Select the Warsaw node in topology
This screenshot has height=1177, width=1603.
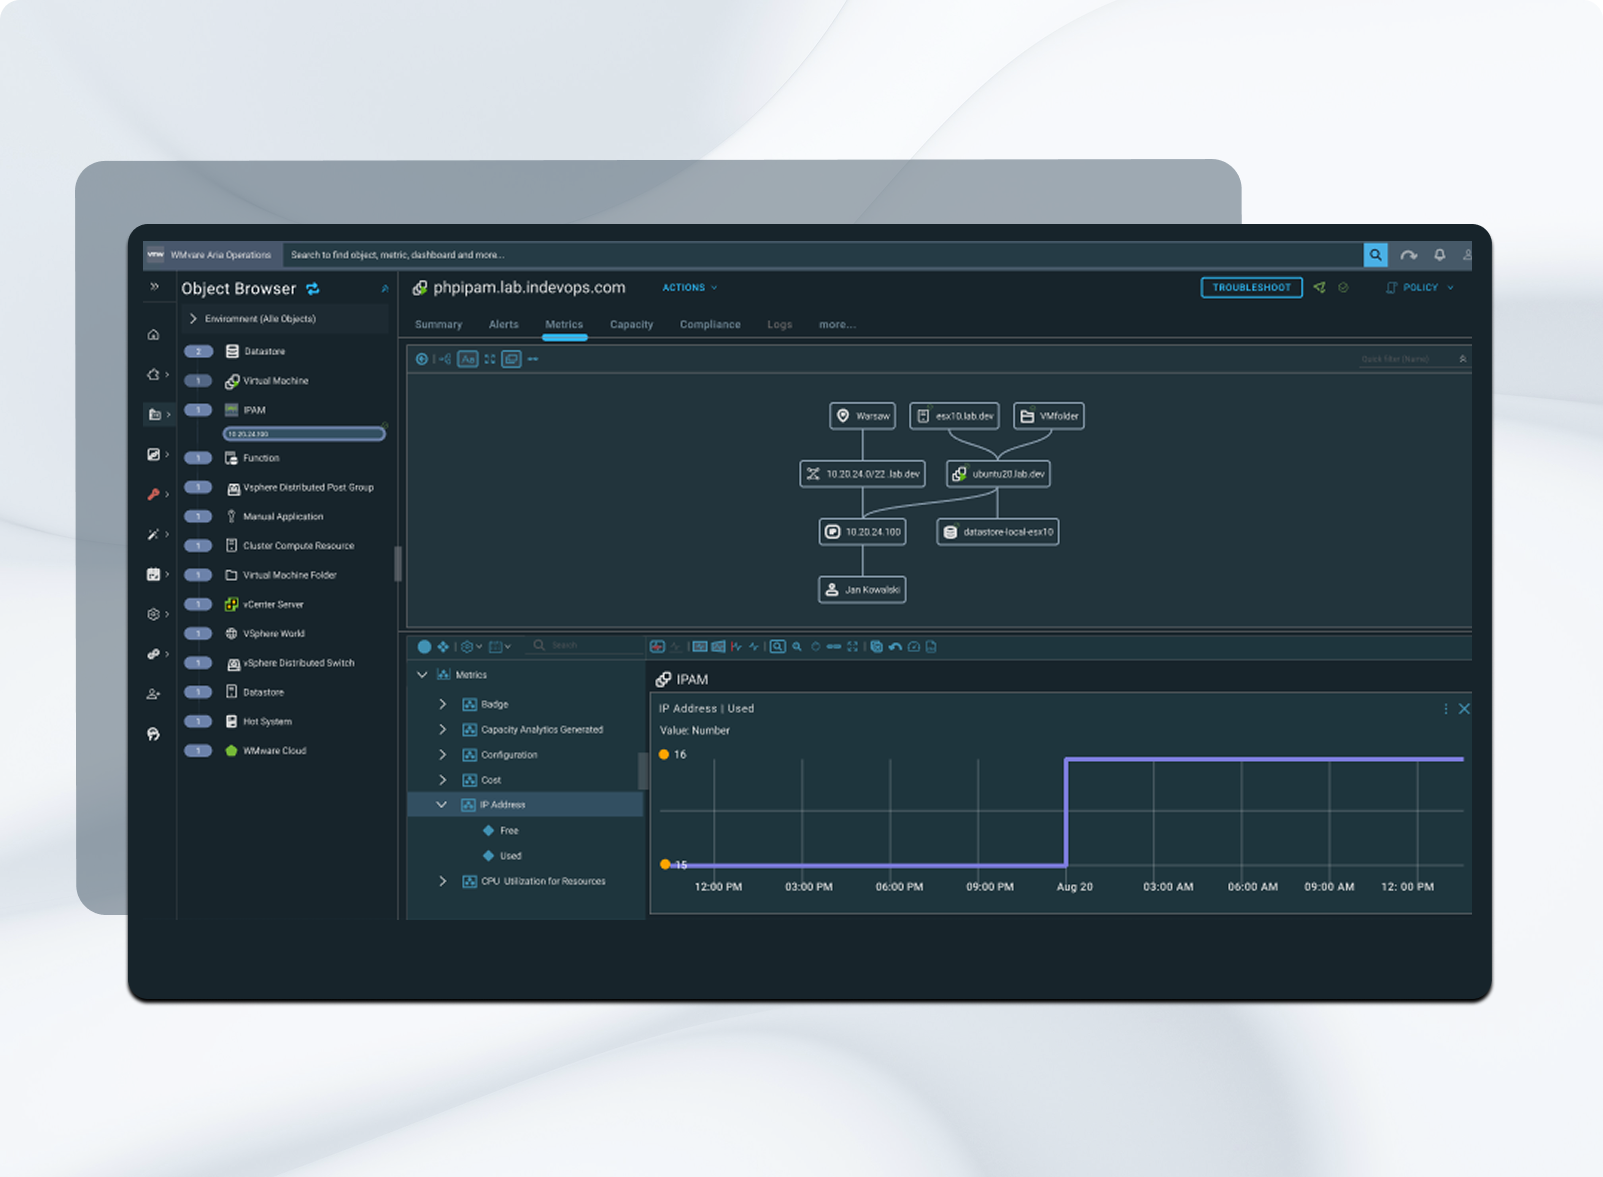pos(862,416)
